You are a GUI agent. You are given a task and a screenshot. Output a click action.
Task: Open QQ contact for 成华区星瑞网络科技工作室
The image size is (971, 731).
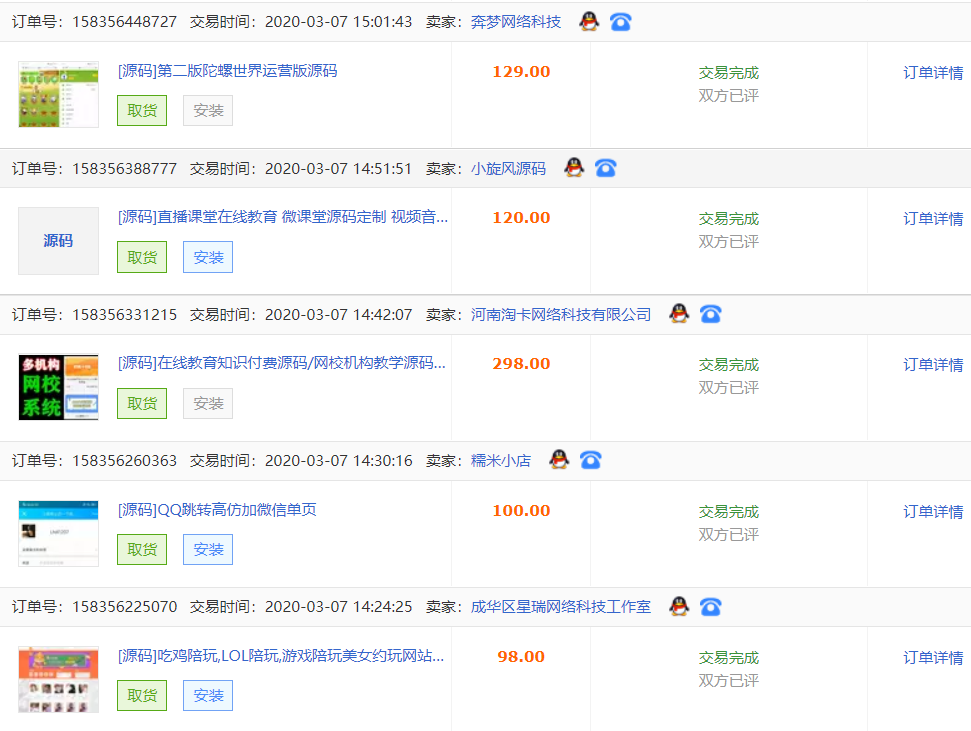coord(679,606)
